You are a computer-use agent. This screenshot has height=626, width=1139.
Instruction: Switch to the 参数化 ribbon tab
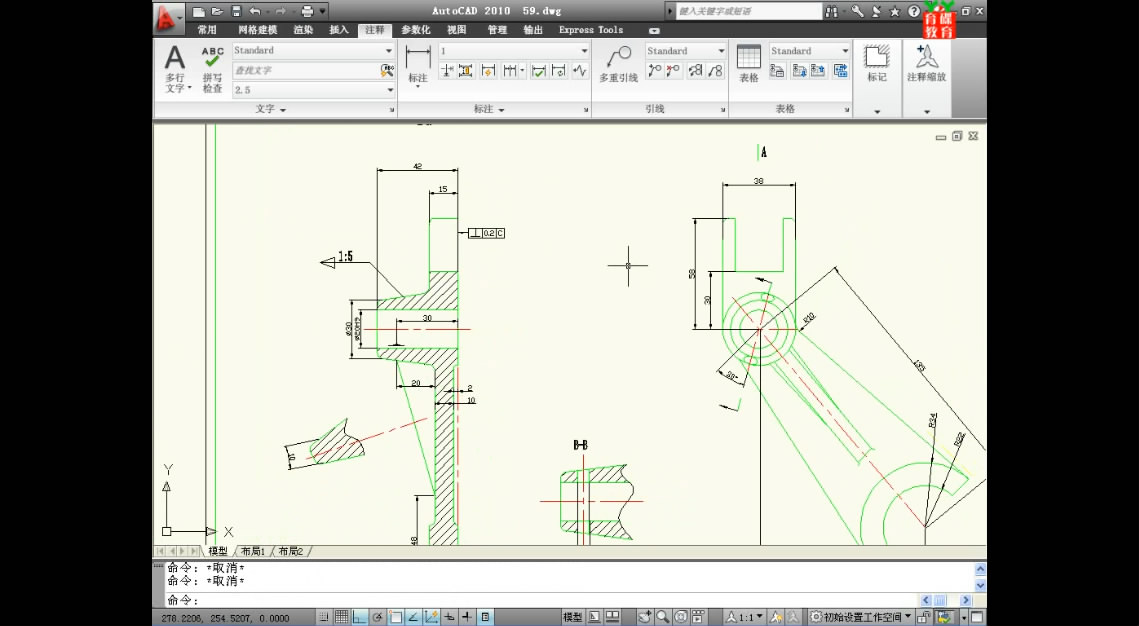tap(416, 30)
